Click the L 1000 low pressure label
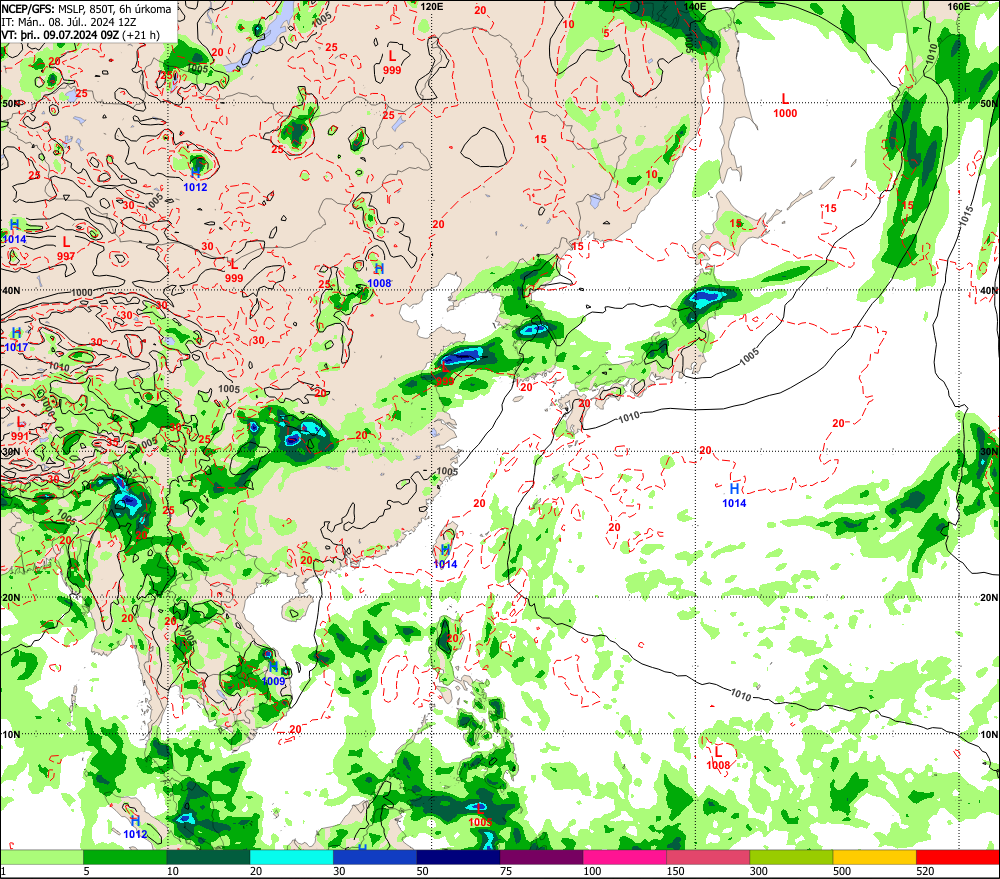 pos(785,106)
